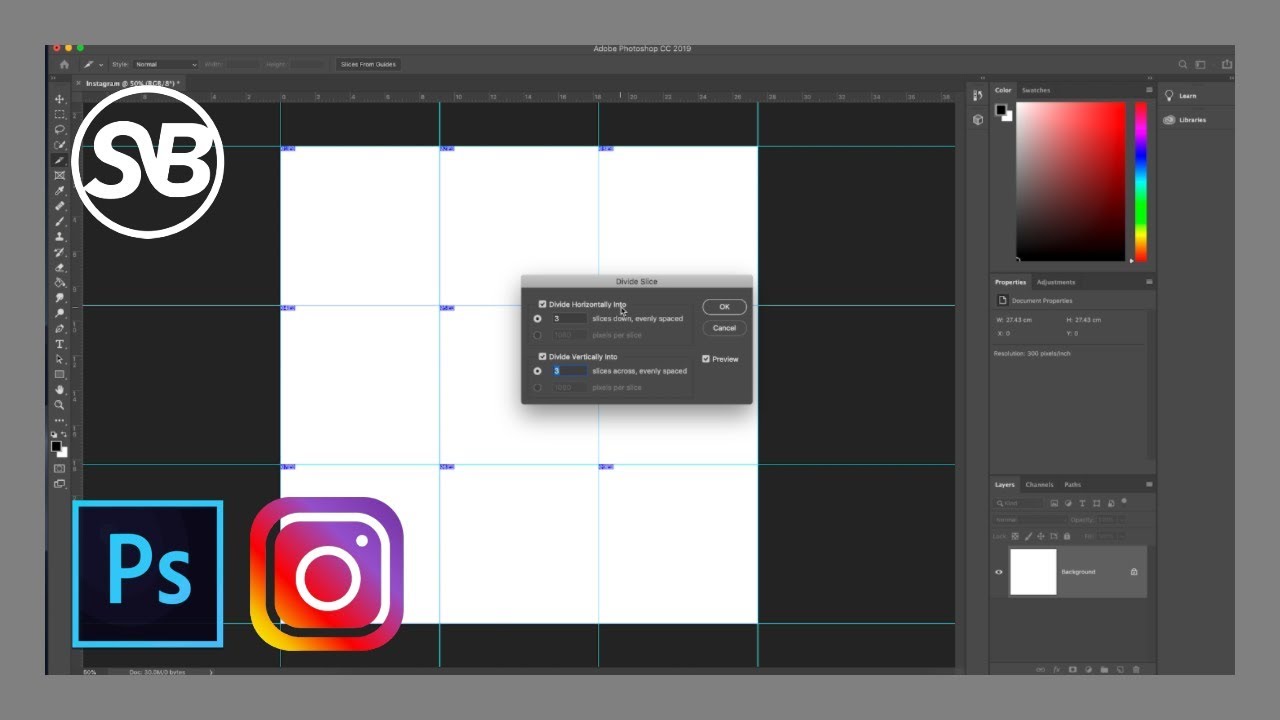This screenshot has height=720, width=1280.
Task: Select the Healing Brush tool
Action: (x=60, y=206)
